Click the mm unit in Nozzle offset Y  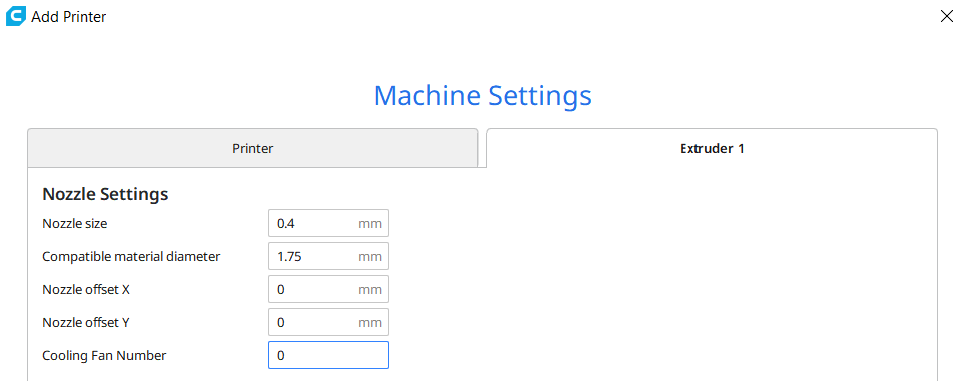pos(370,323)
